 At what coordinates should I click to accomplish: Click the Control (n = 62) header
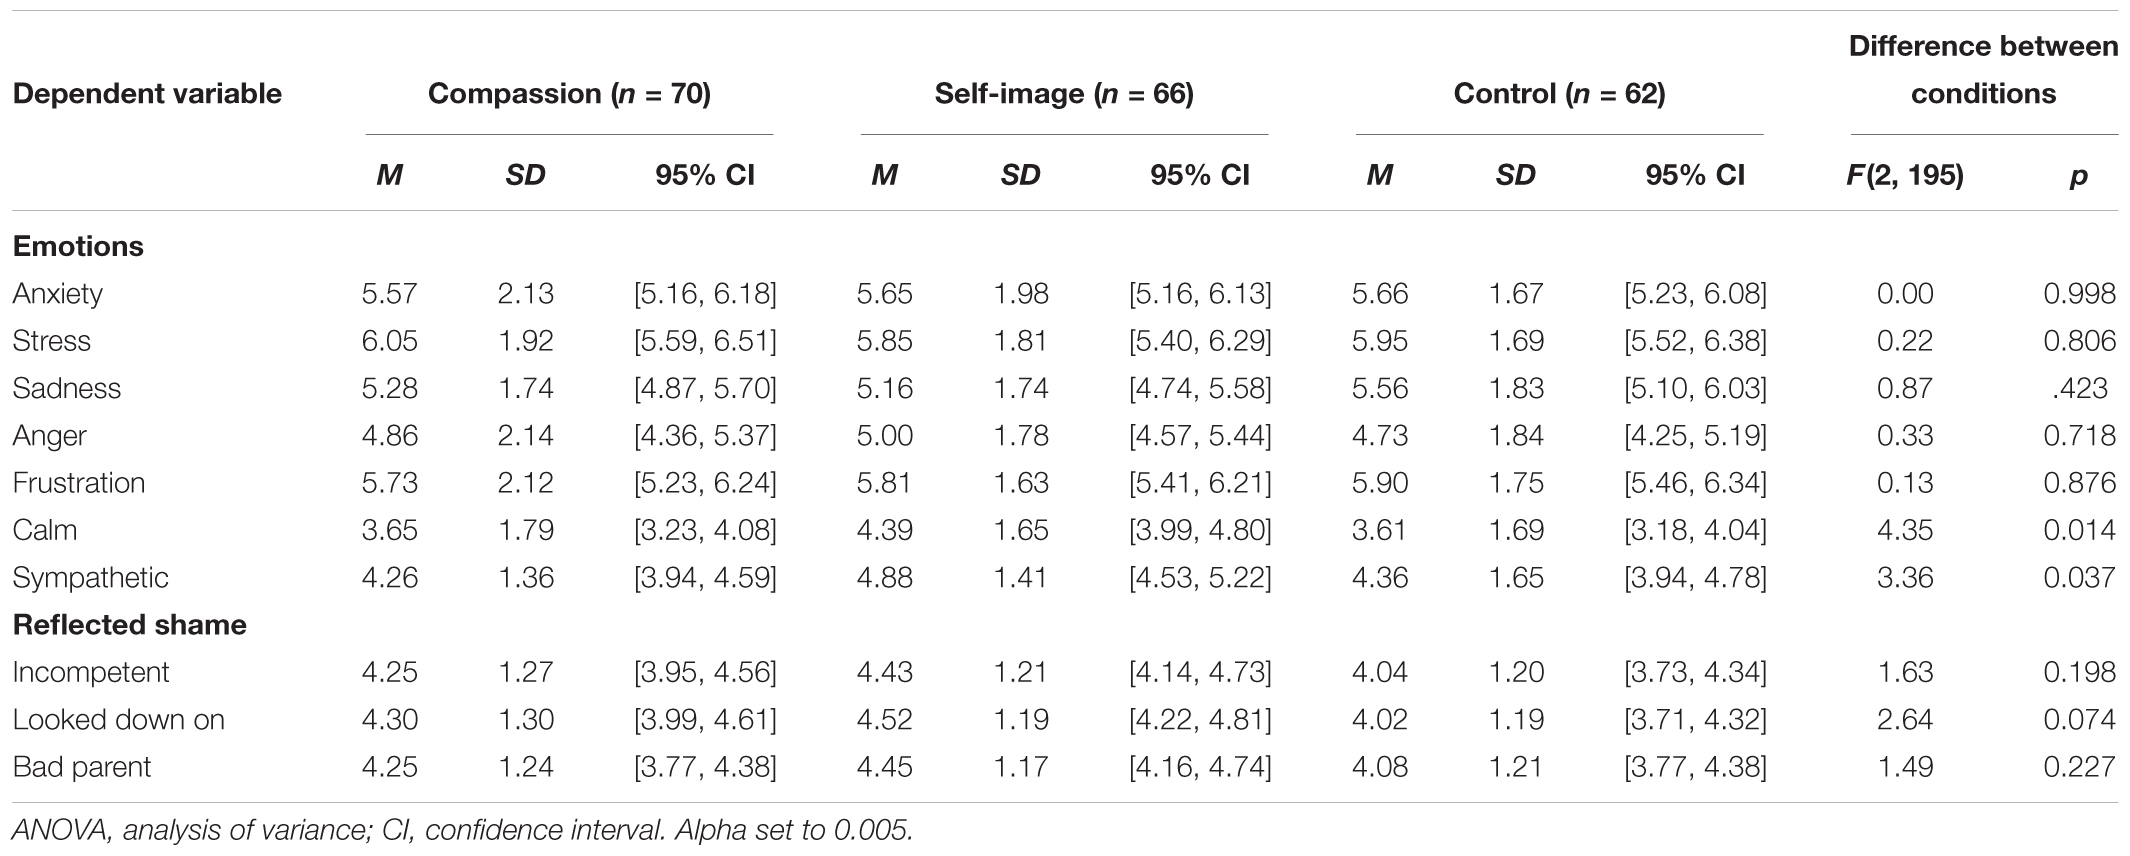(x=1559, y=94)
